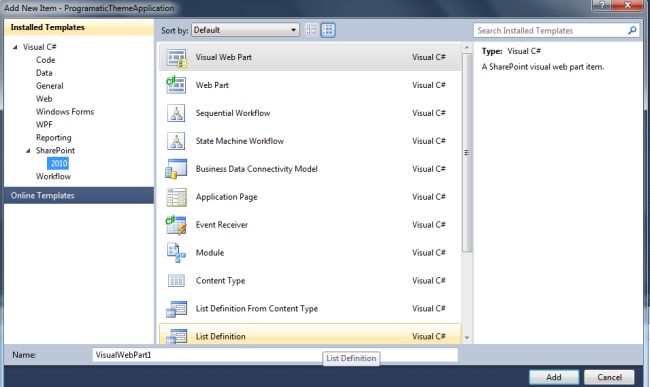650x387 pixels.
Task: Click the Sequential Workflow label
Action: [233, 113]
